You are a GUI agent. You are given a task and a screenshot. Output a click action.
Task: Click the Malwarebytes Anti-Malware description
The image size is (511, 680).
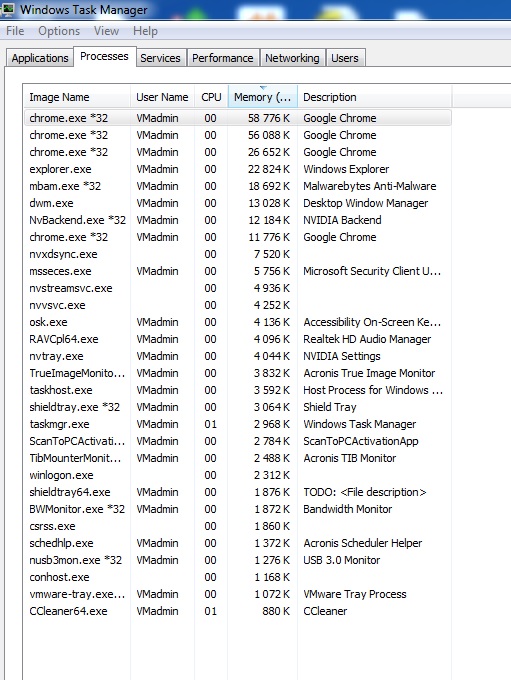click(x=370, y=186)
